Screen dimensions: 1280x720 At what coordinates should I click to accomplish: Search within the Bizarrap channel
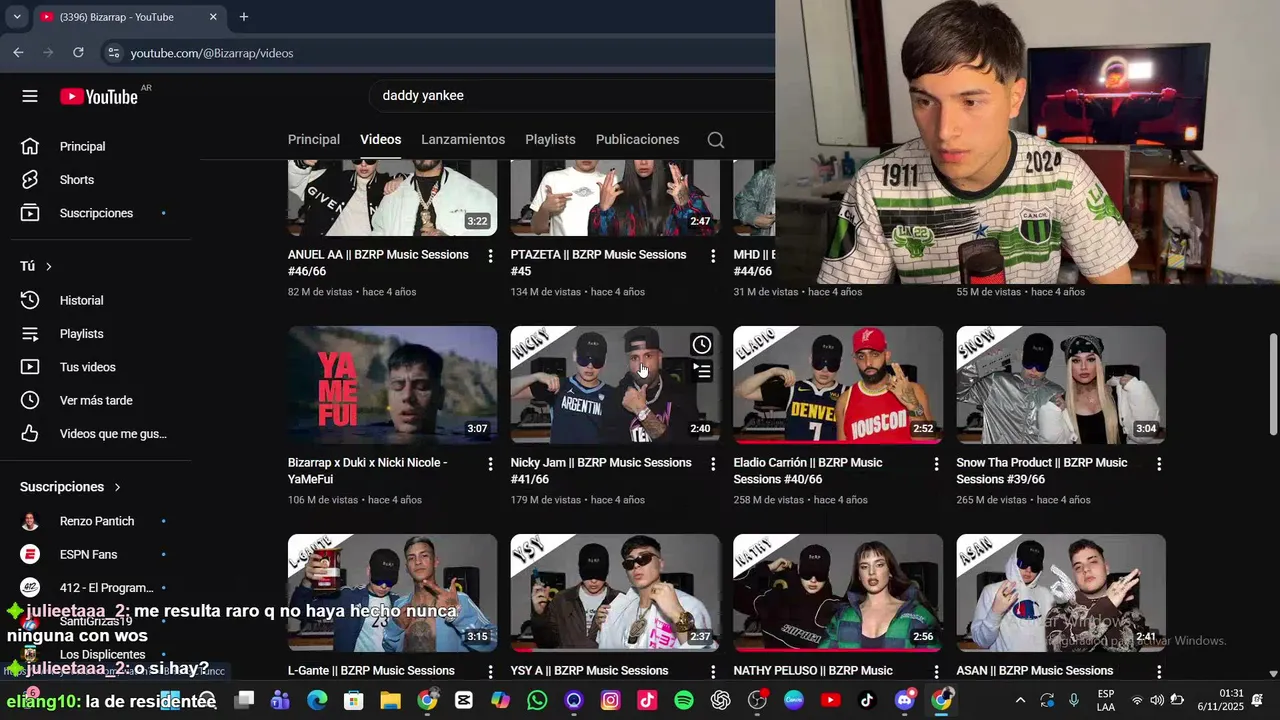pyautogui.click(x=716, y=140)
